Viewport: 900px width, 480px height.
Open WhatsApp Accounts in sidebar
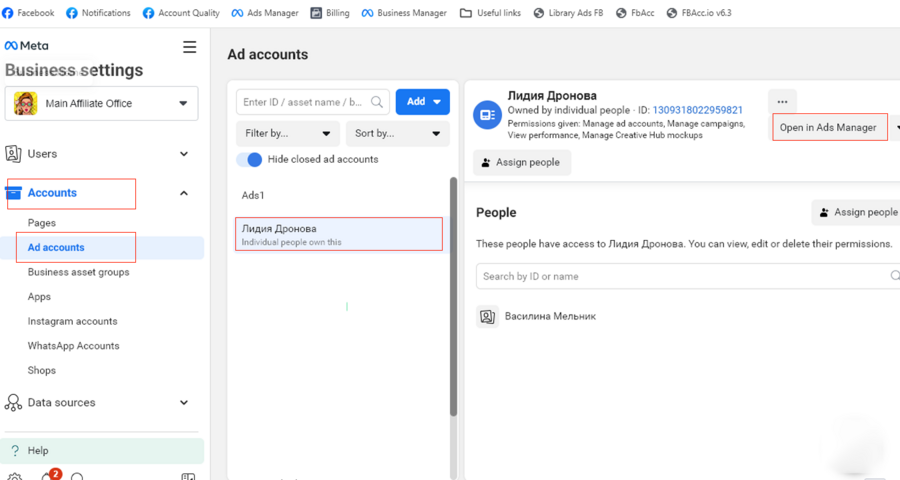click(x=73, y=346)
